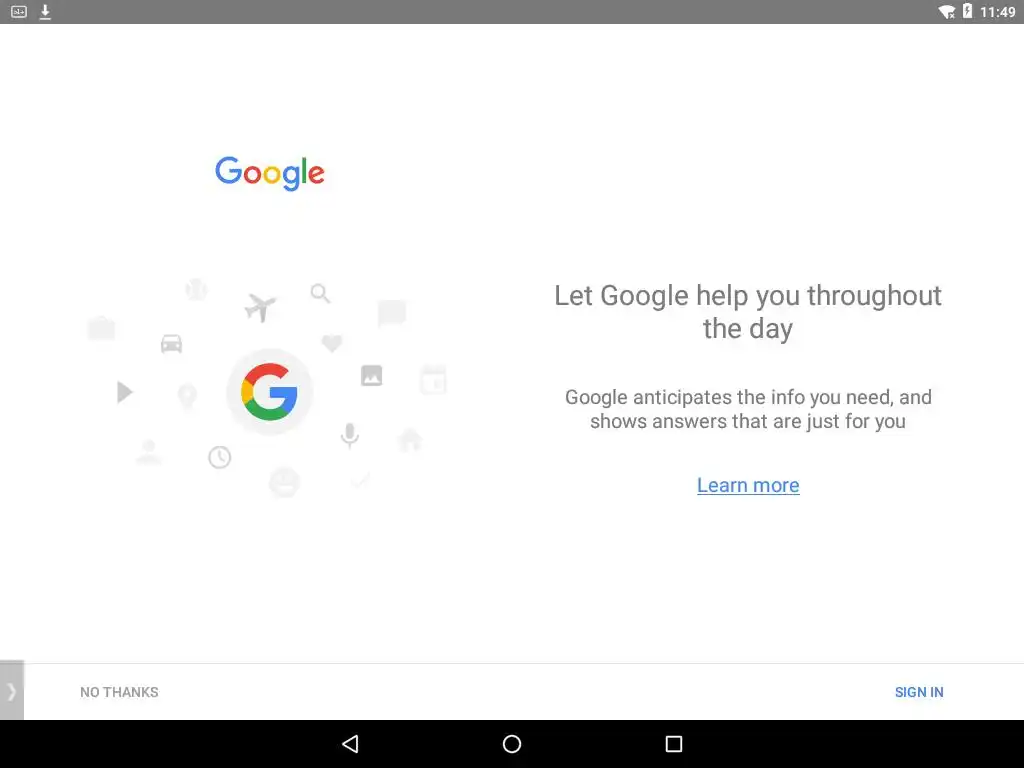1024x768 pixels.
Task: Open Recent apps square button
Action: [673, 744]
